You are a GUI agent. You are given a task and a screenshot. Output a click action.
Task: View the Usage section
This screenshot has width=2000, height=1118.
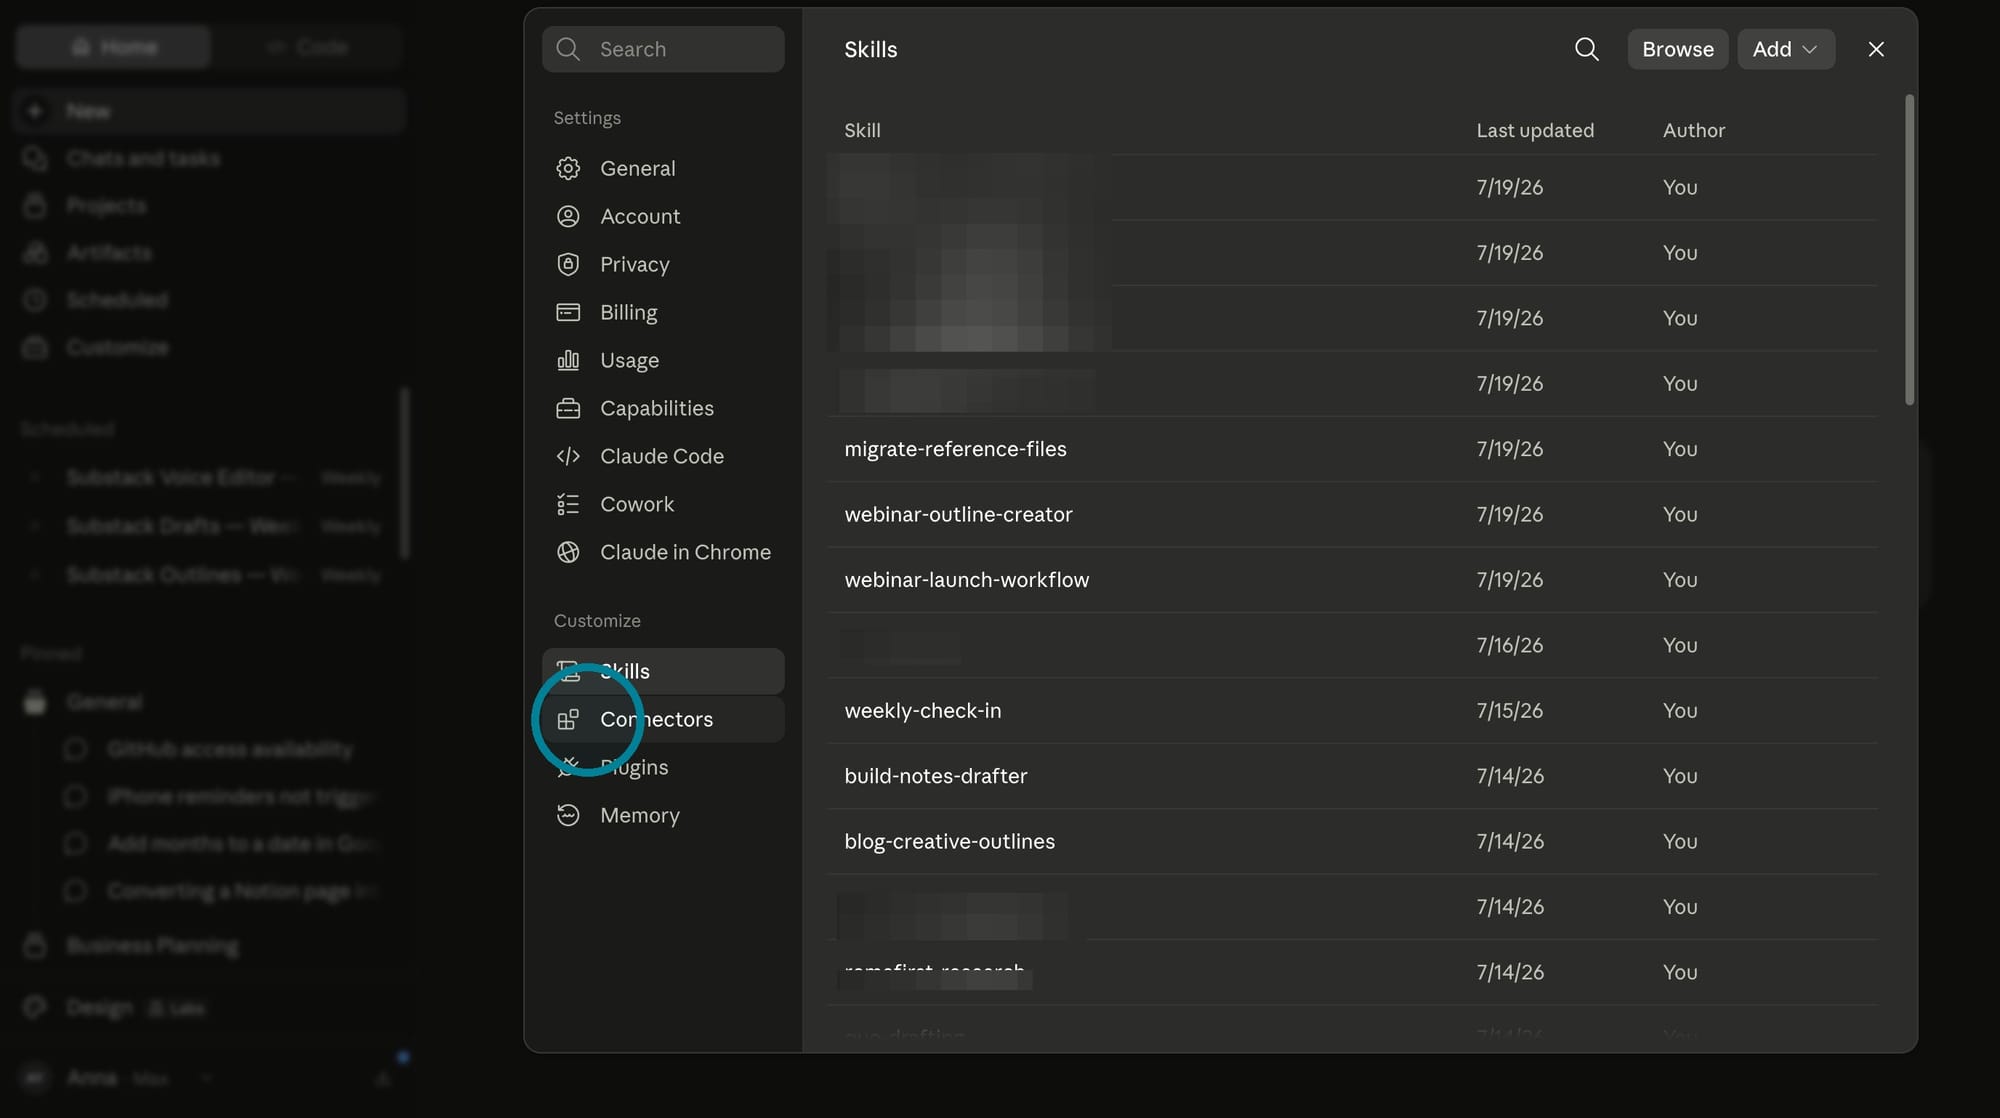[663, 360]
